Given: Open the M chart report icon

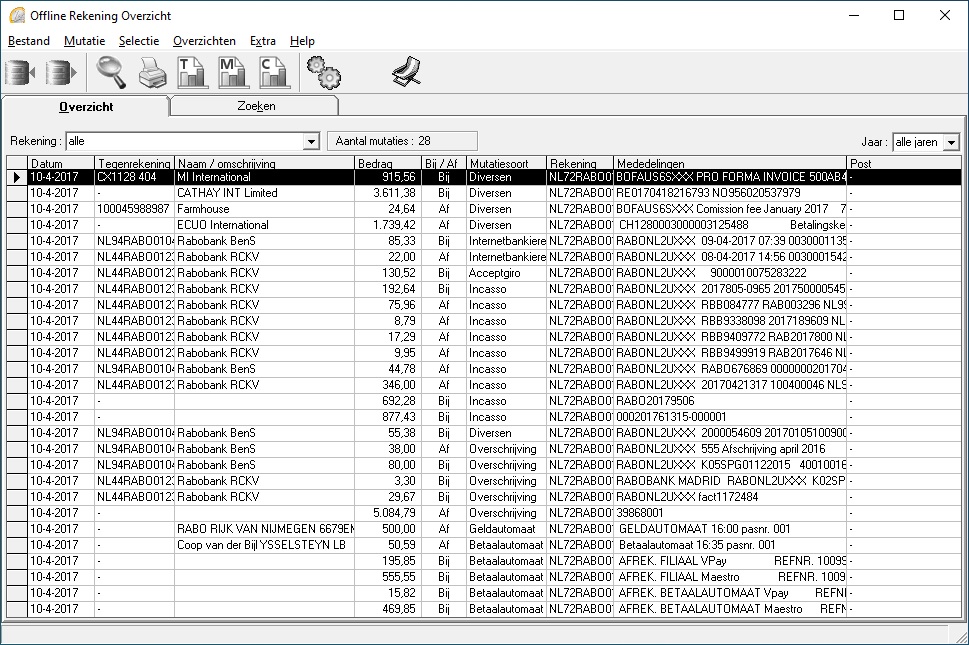Looking at the screenshot, I should [232, 72].
